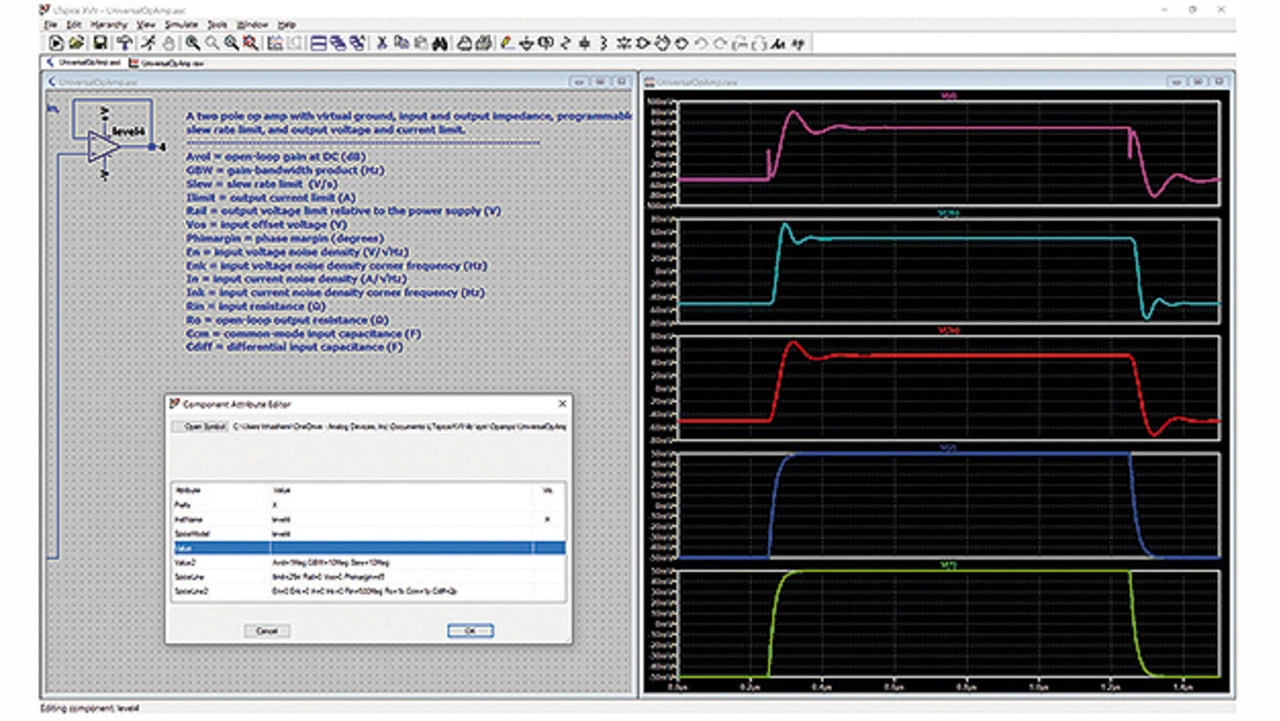Open the Hierarchy menu
Viewport: 1280px width, 721px height.
coord(109,24)
